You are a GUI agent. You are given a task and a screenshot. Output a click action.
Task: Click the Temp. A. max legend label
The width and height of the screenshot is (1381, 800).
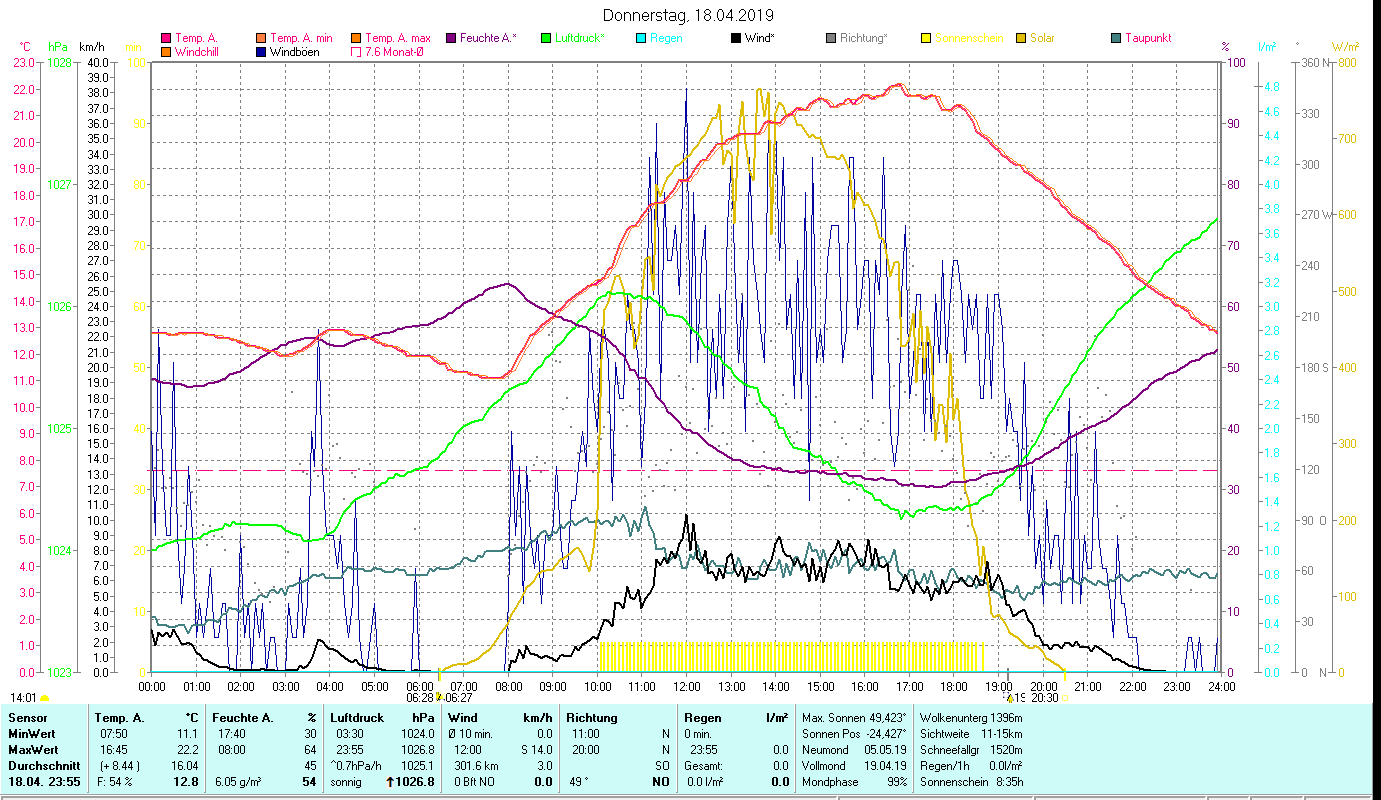pos(397,39)
